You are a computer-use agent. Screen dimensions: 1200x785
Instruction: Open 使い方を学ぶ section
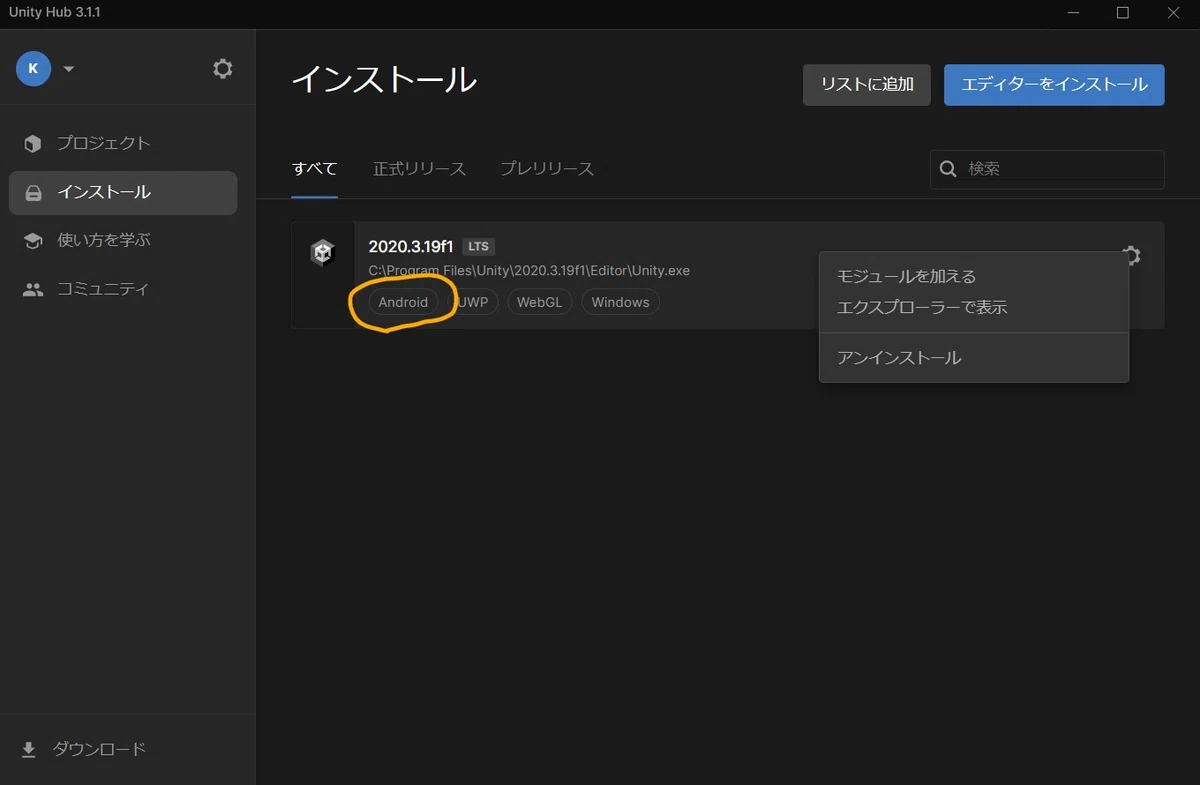pyautogui.click(x=123, y=241)
